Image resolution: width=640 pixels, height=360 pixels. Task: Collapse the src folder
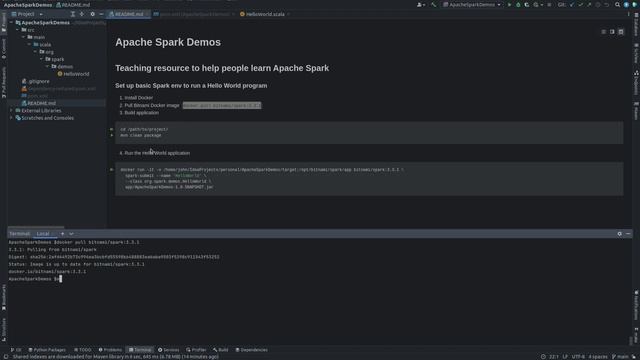18,30
